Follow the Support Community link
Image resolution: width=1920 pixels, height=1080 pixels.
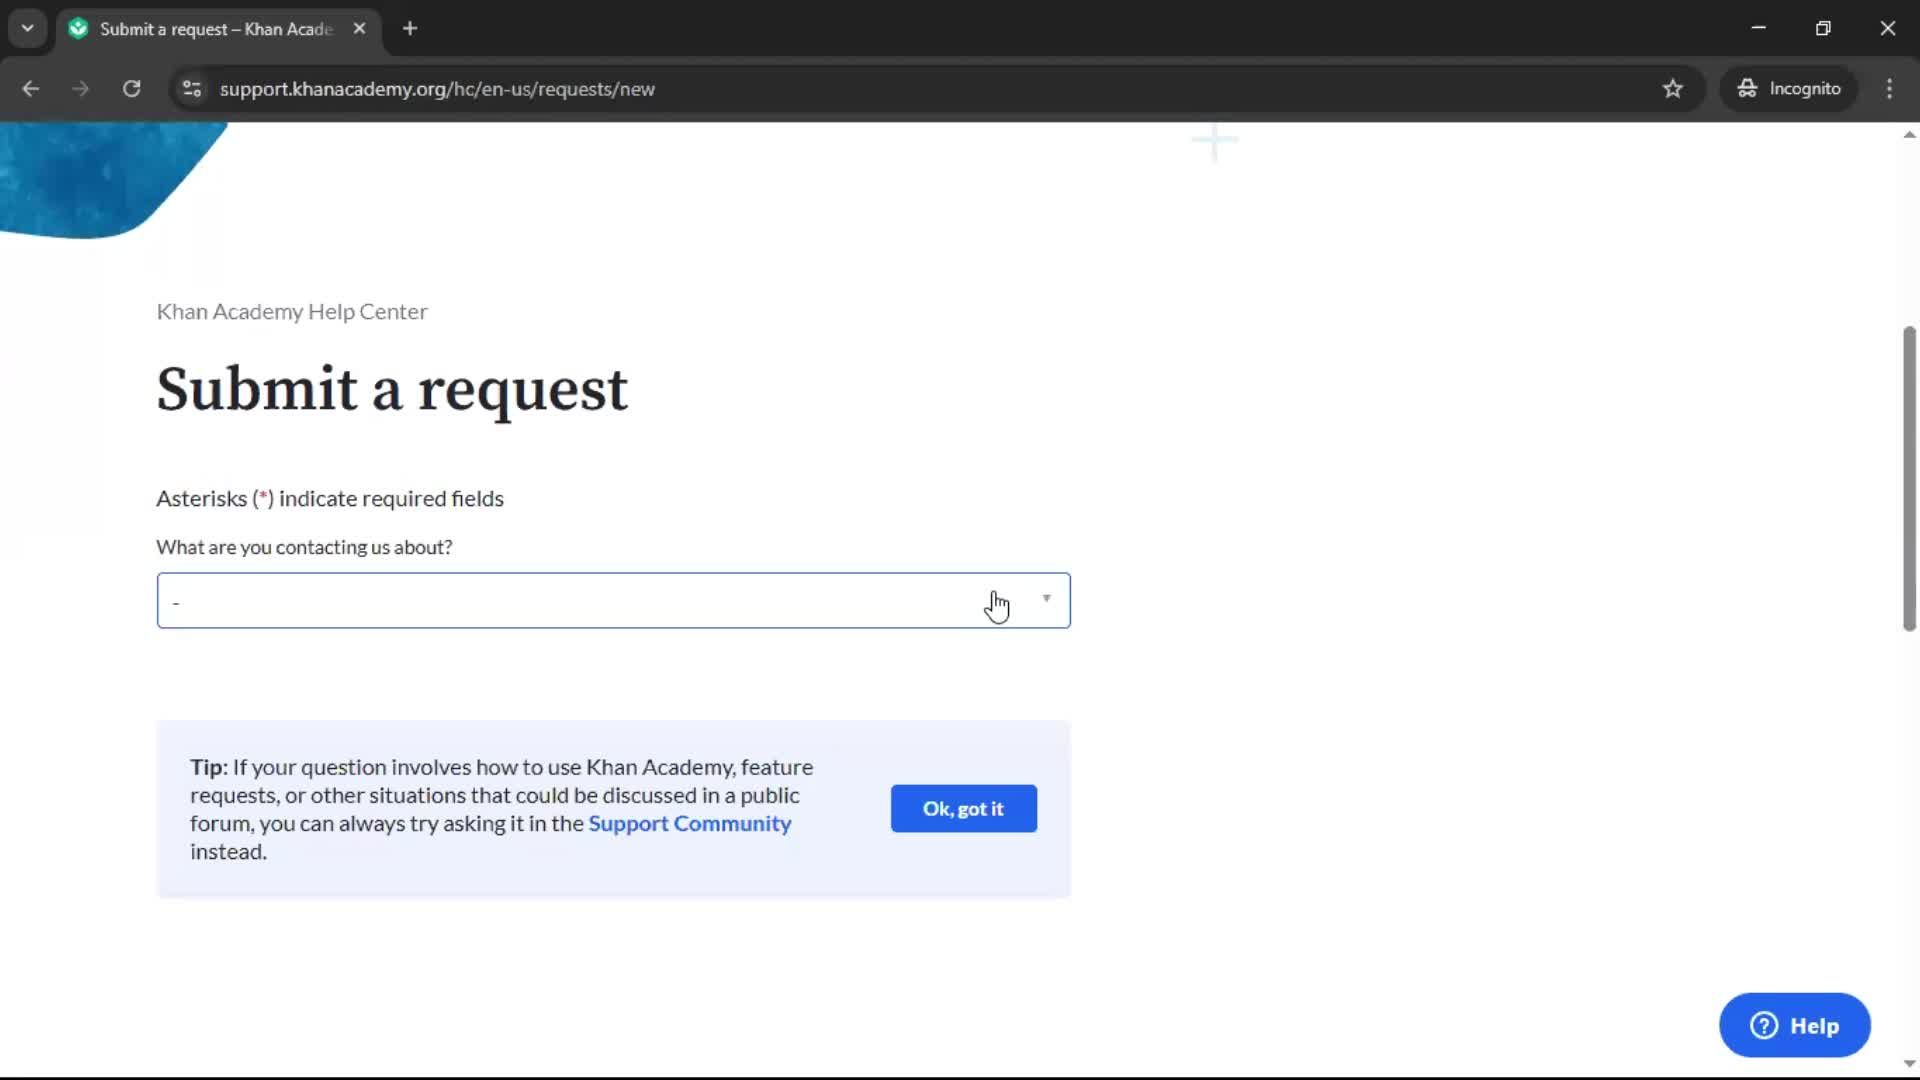click(x=690, y=824)
